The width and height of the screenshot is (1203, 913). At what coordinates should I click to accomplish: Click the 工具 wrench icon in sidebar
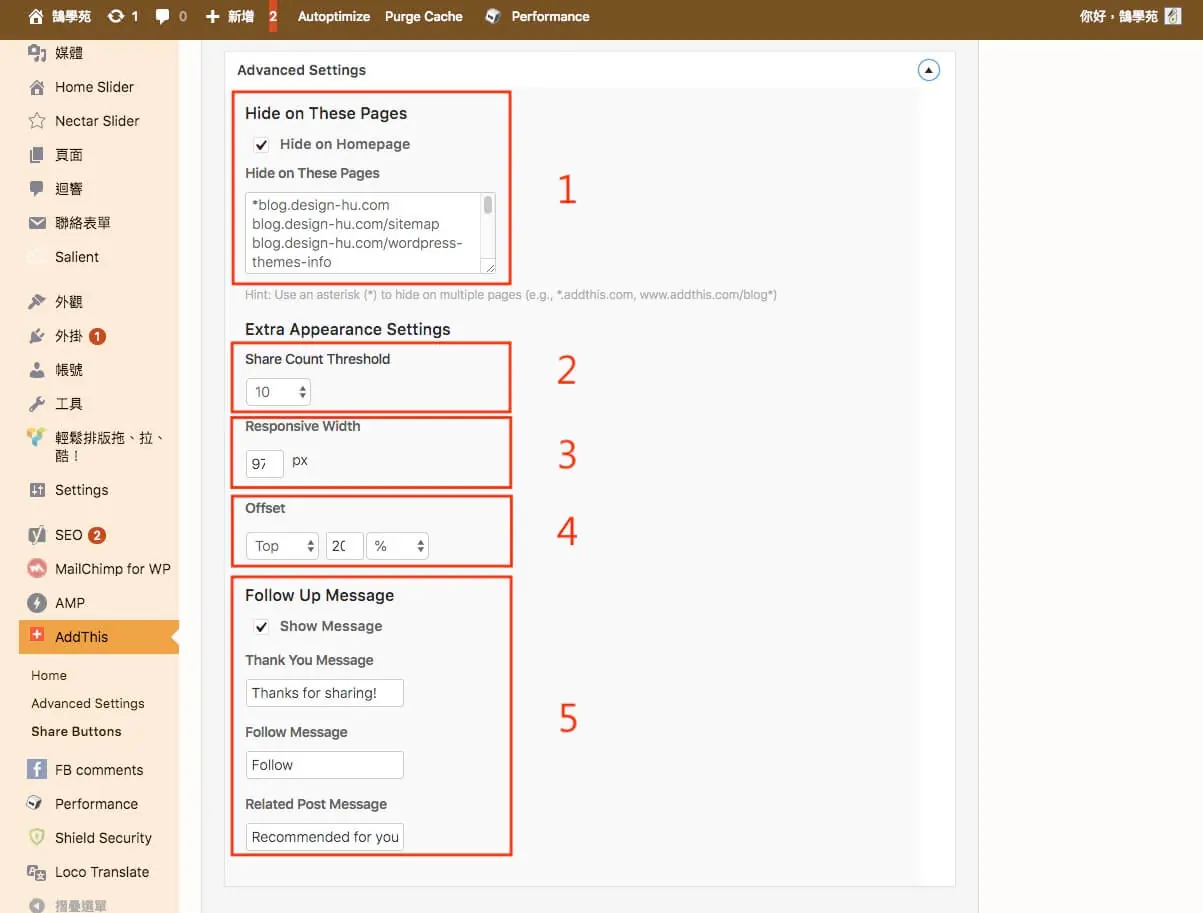(37, 404)
